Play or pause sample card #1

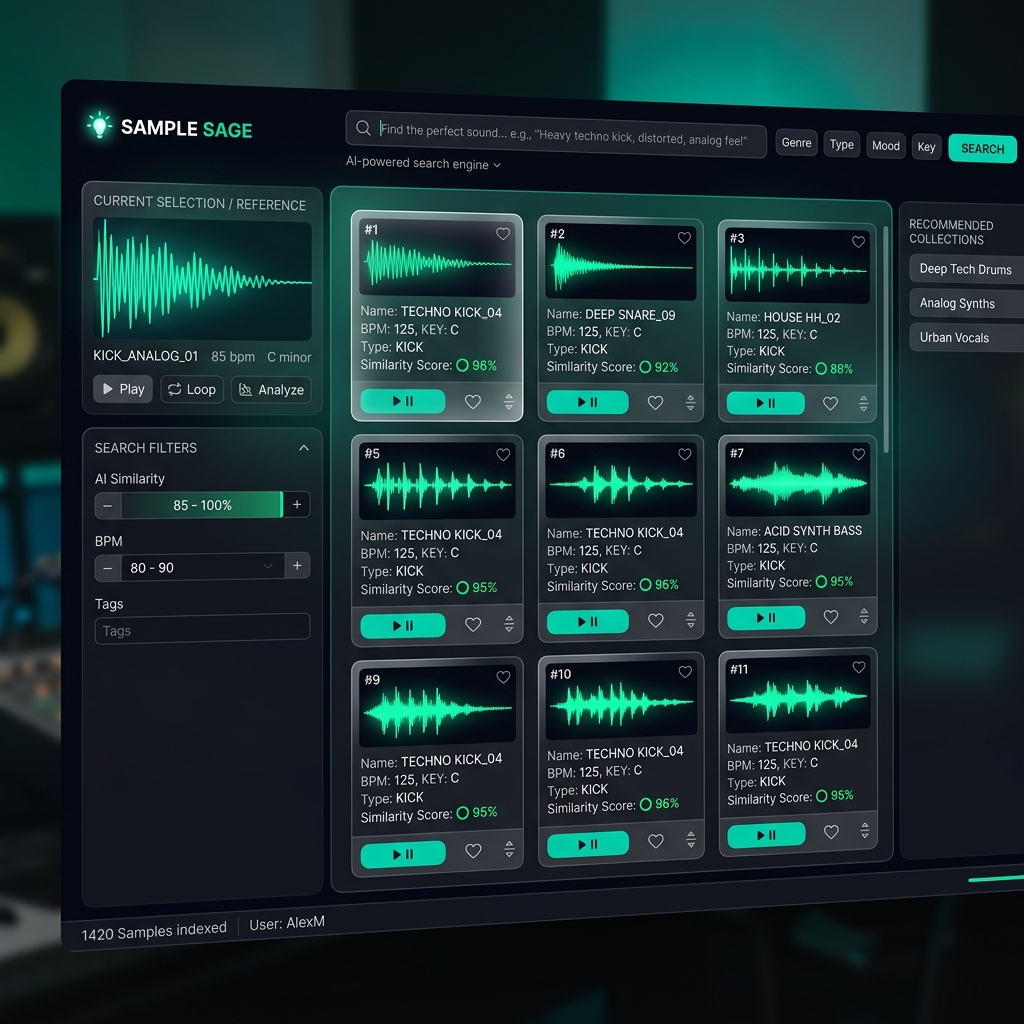403,401
